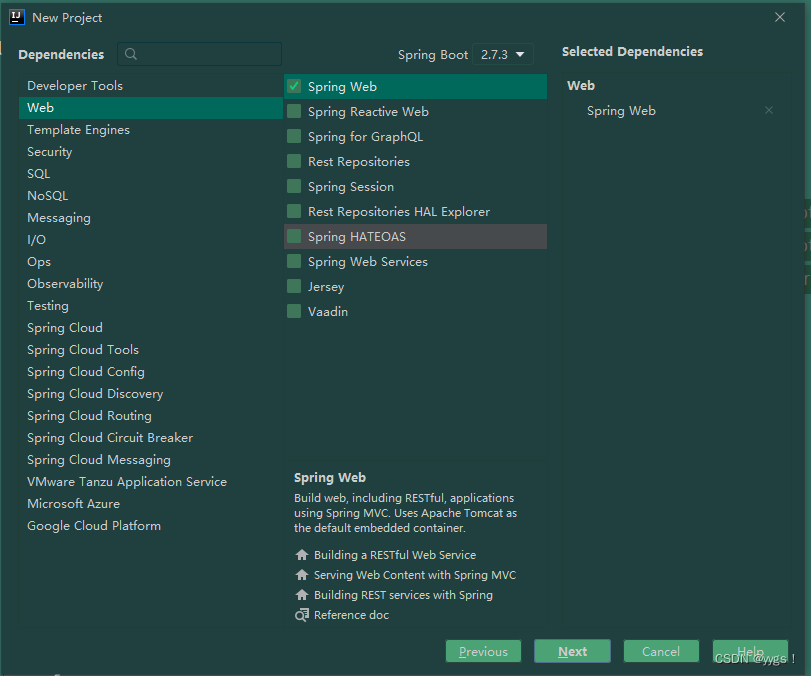Choose the Security category

[151, 152]
